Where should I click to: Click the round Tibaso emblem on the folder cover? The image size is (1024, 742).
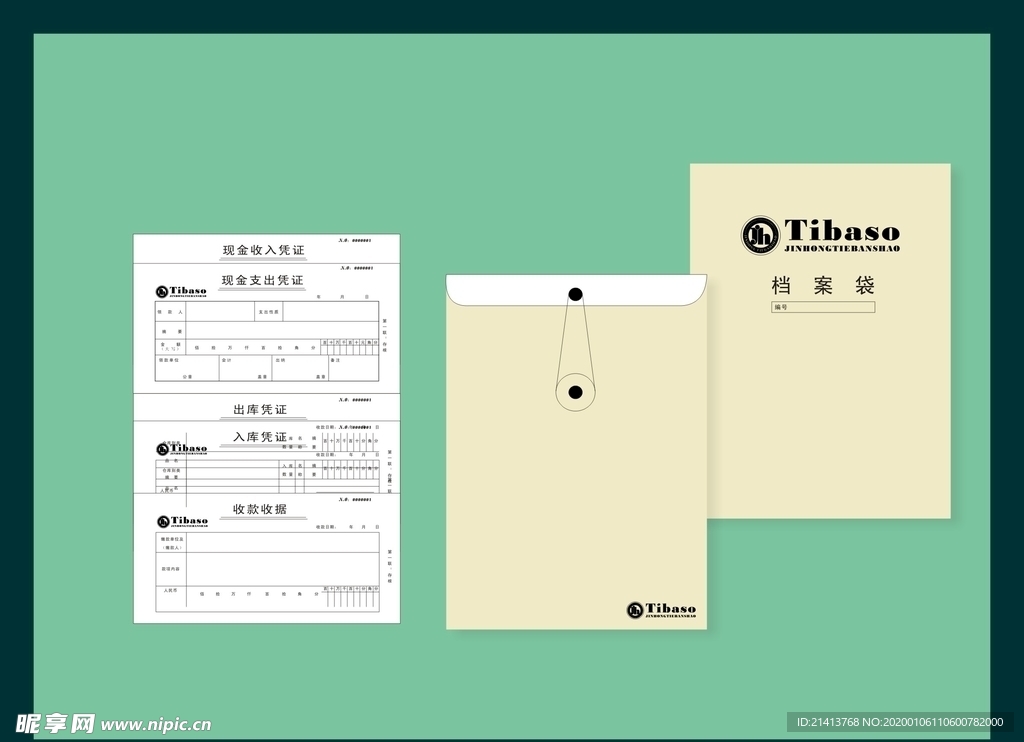coord(760,235)
